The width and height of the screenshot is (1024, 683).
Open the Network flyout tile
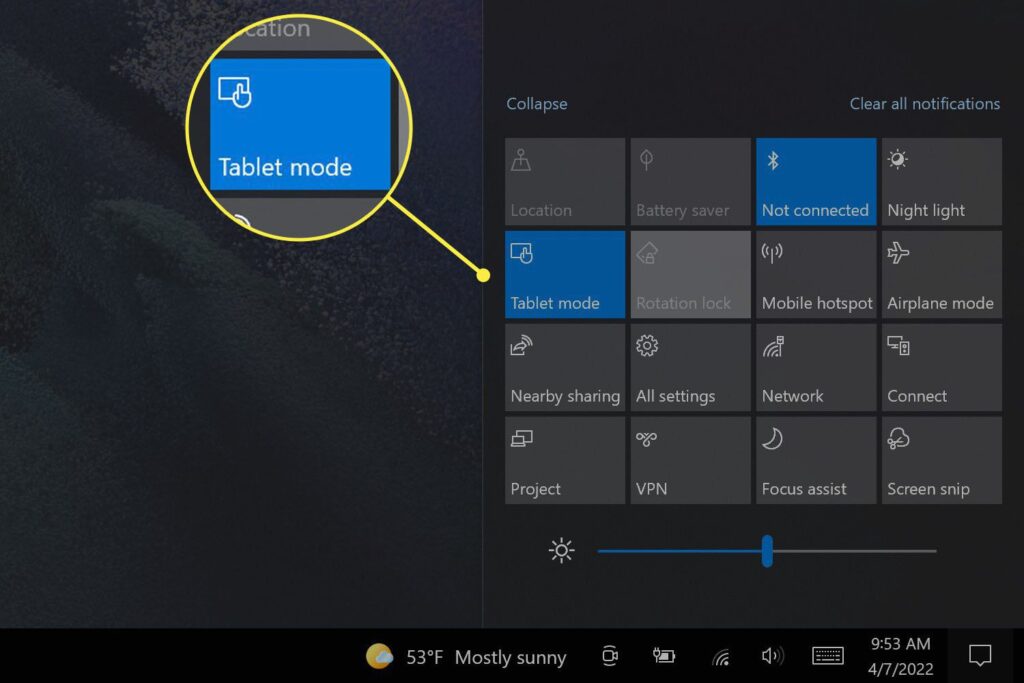[x=815, y=367]
